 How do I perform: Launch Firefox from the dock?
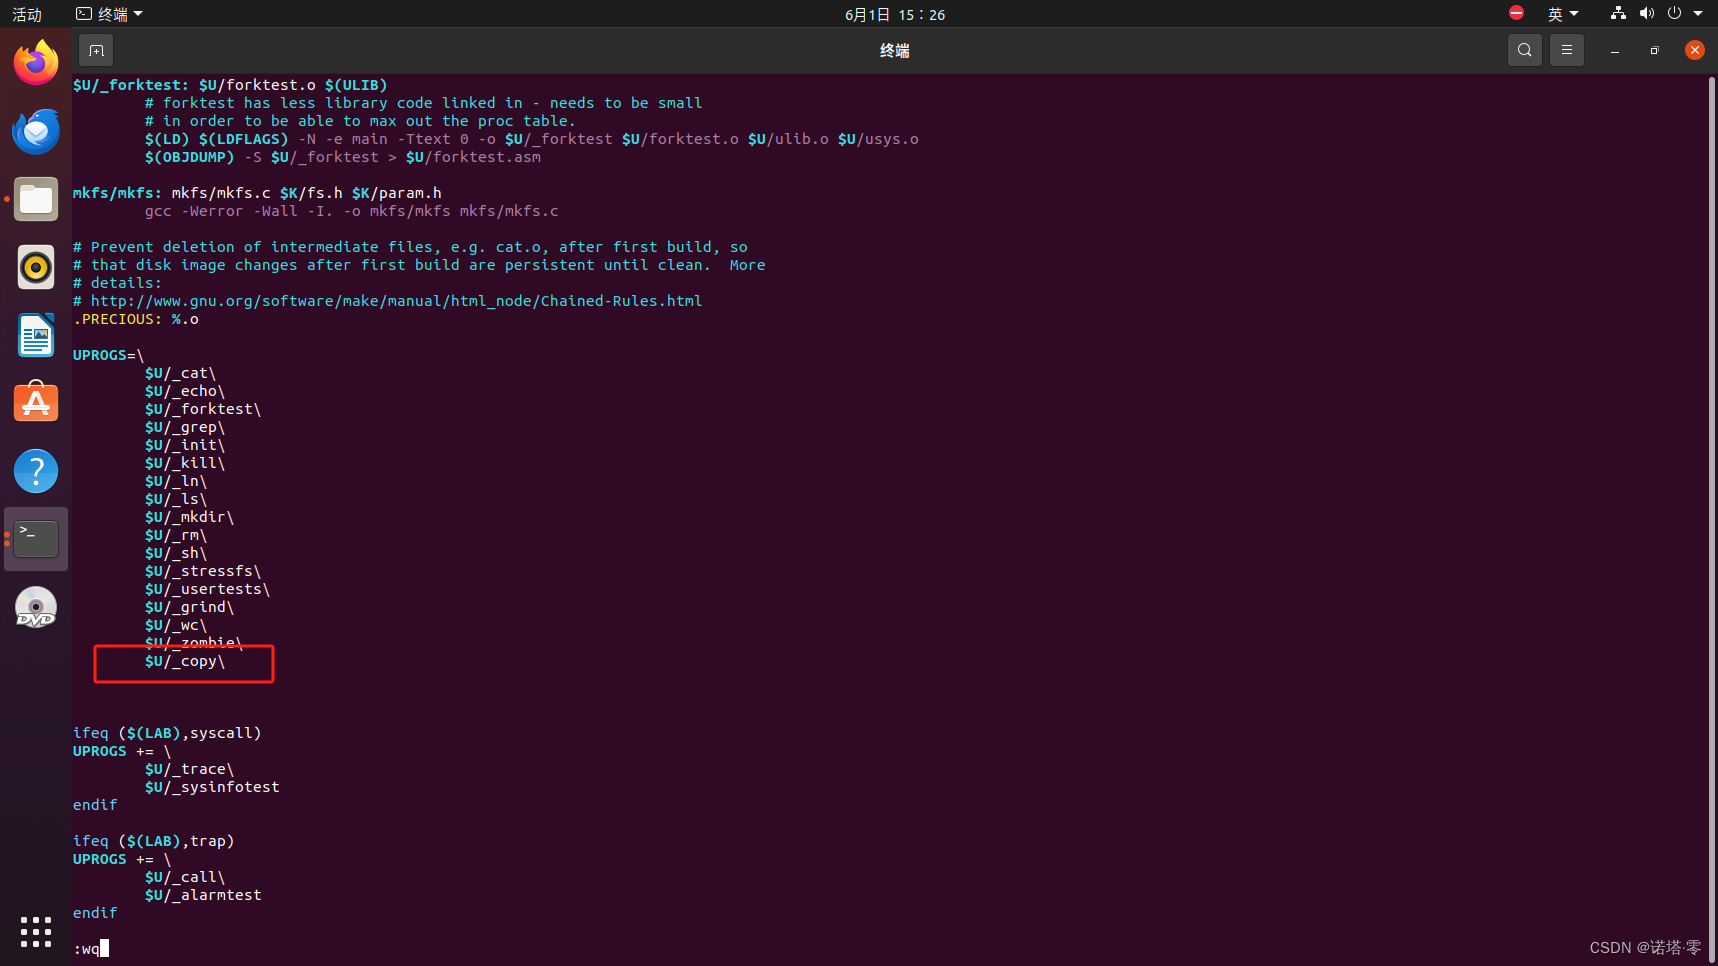[x=35, y=62]
